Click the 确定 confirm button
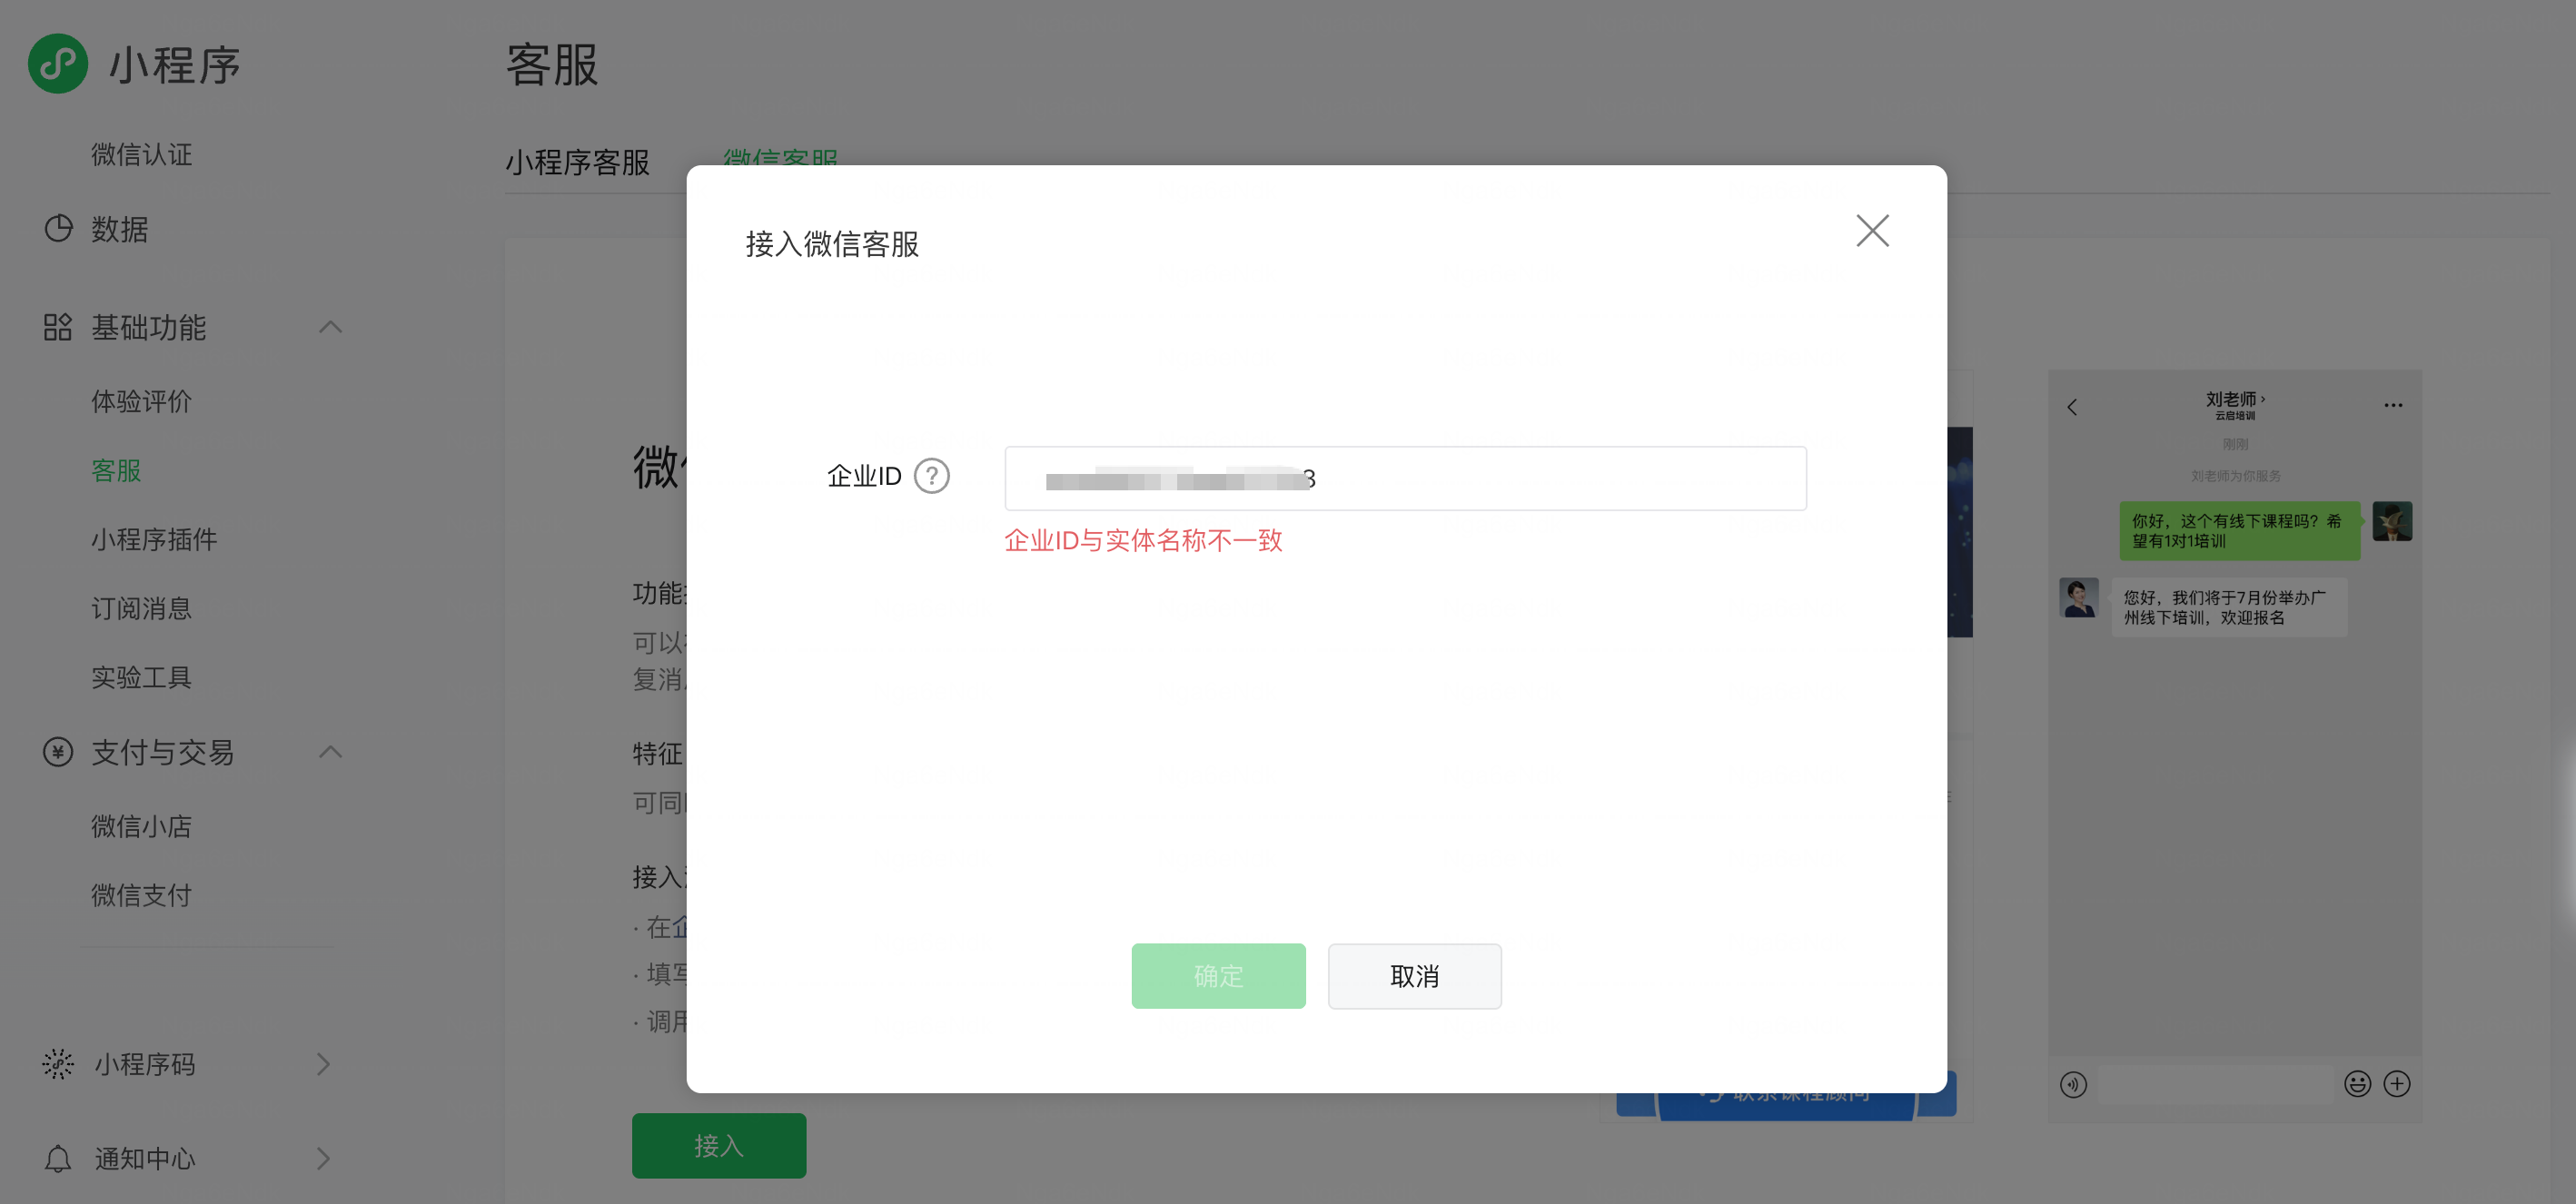Image resolution: width=2576 pixels, height=1204 pixels. tap(1217, 976)
